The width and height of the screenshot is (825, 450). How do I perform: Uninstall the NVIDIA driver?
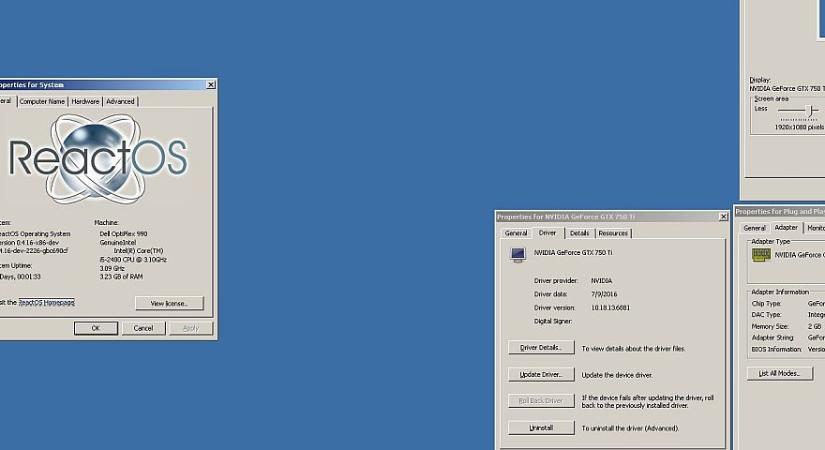541,428
